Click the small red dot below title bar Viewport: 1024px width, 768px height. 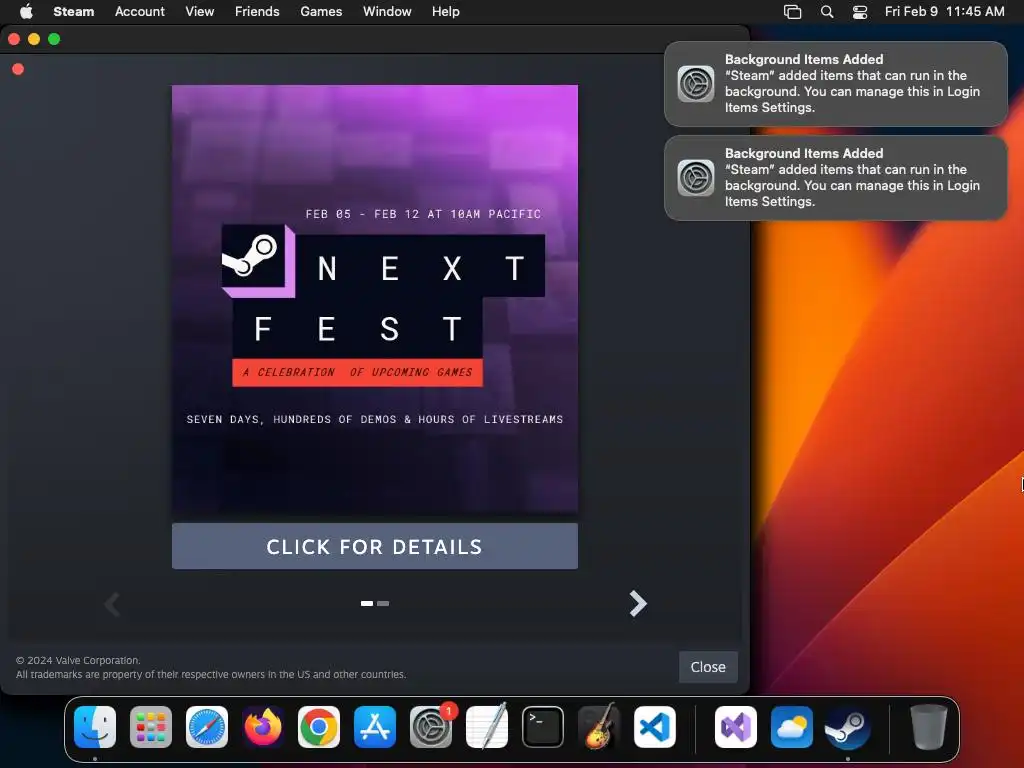18,69
